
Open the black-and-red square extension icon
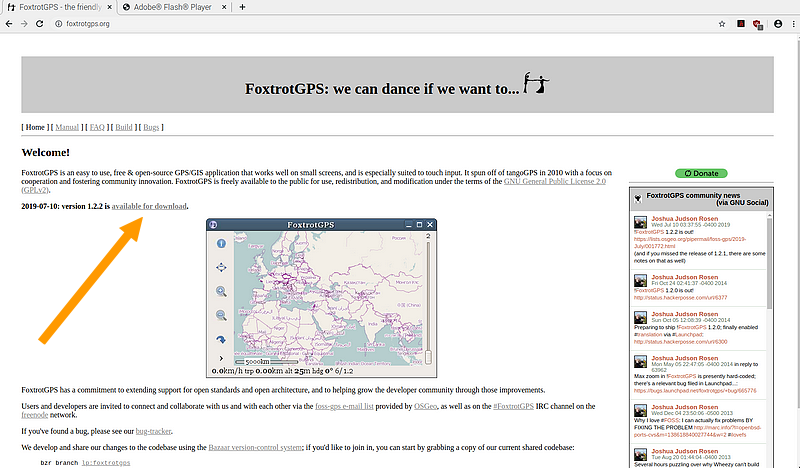tap(741, 23)
